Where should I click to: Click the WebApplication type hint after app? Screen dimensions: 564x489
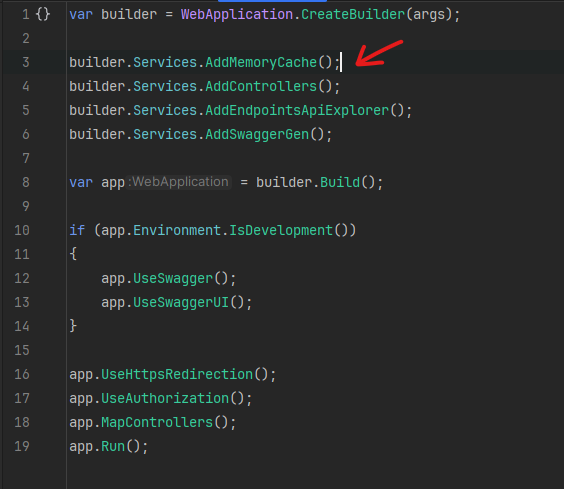click(180, 182)
